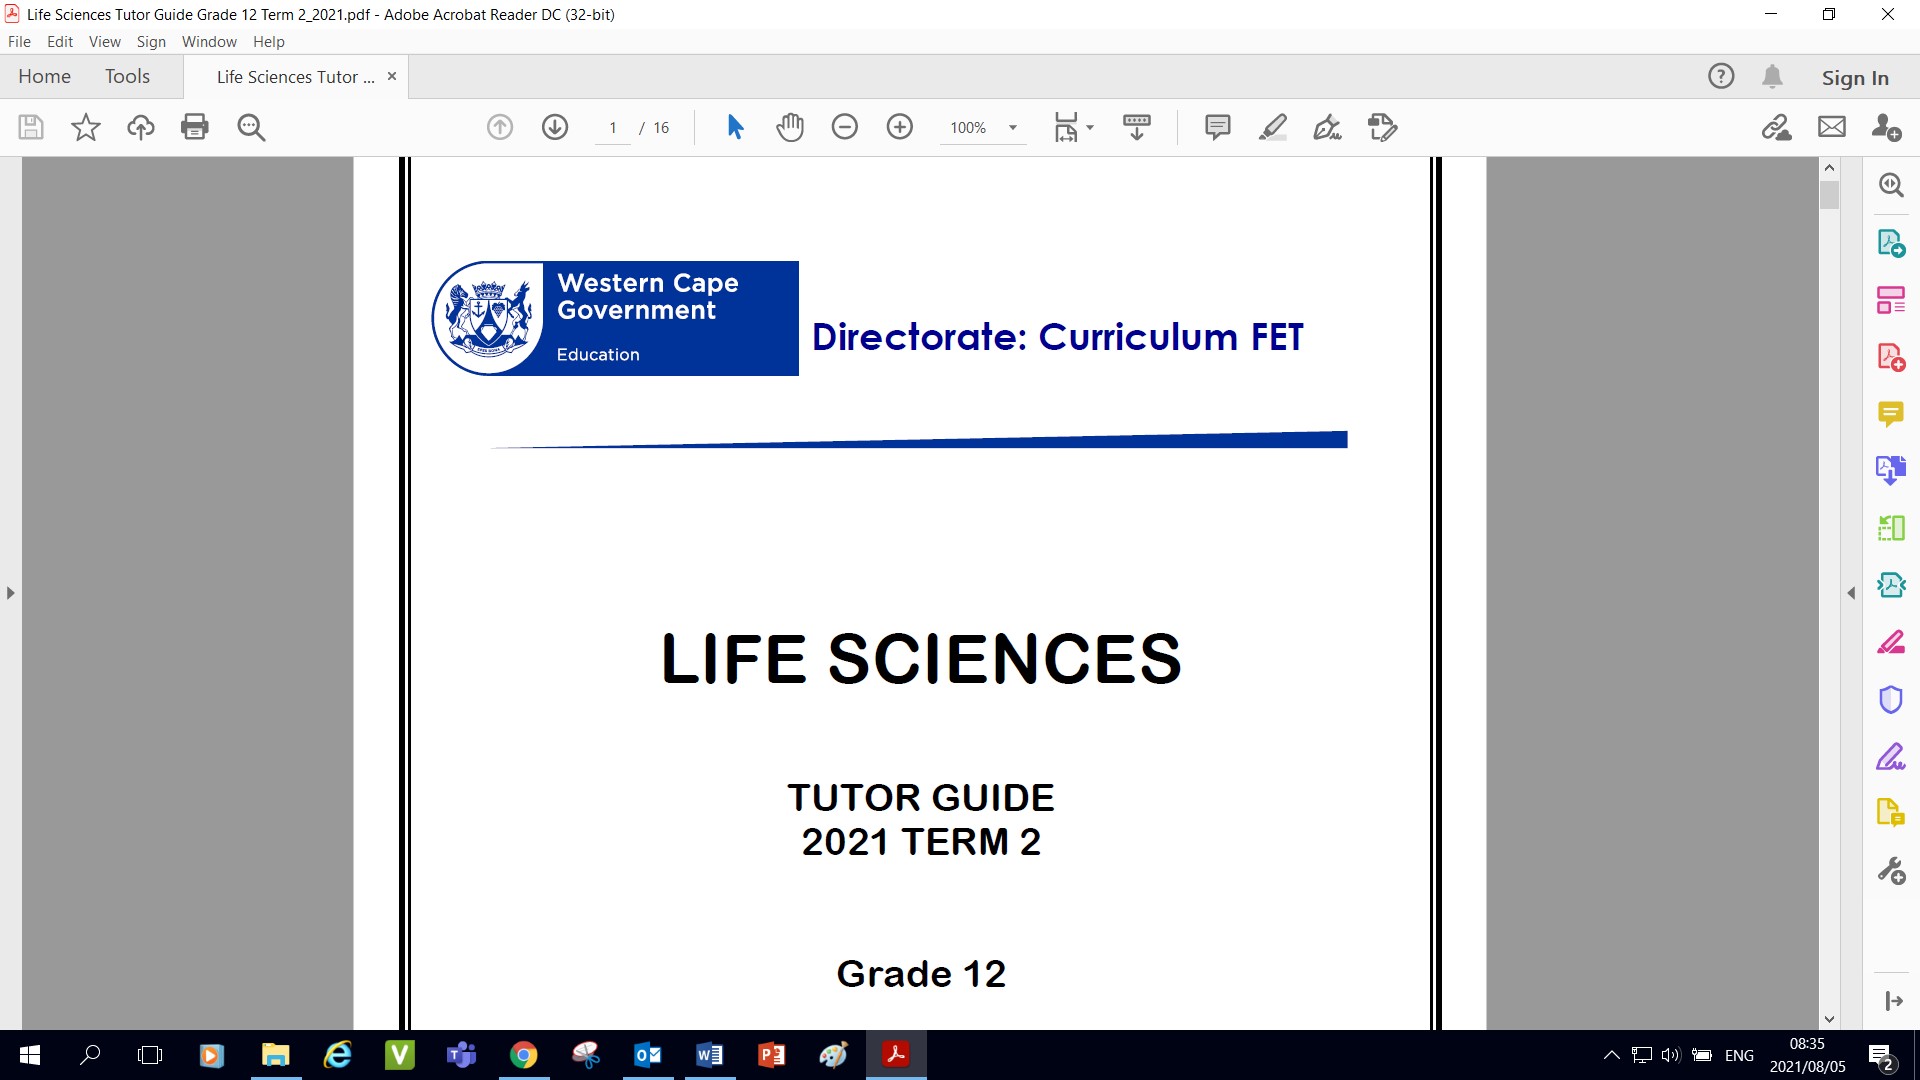Click the Zoom In plus button
The width and height of the screenshot is (1920, 1080).
pos(899,128)
